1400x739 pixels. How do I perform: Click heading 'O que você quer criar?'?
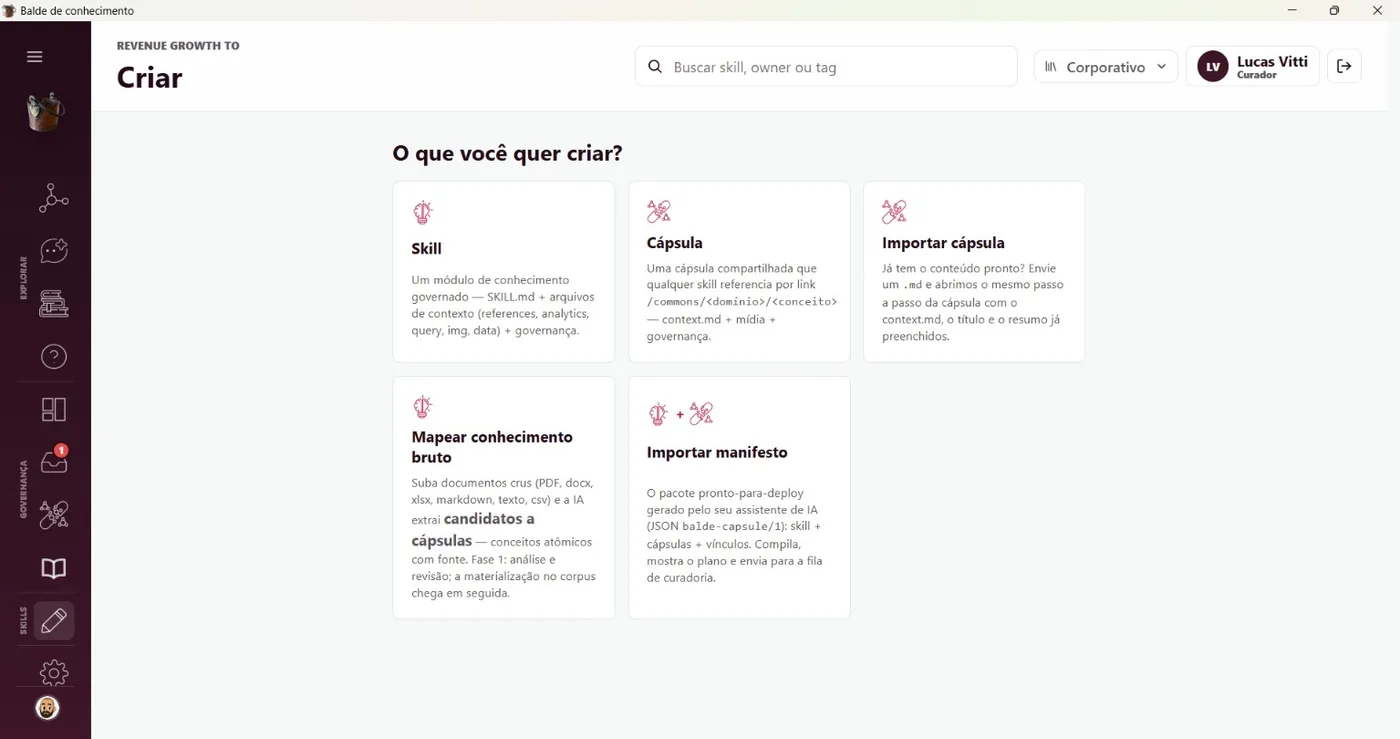[507, 153]
